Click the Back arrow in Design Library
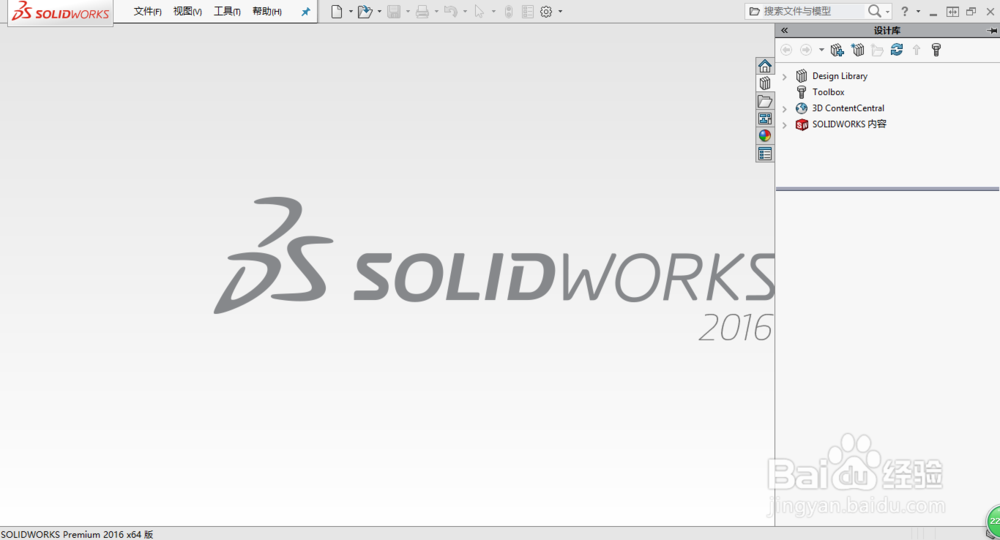Image resolution: width=1000 pixels, height=540 pixels. [786, 50]
